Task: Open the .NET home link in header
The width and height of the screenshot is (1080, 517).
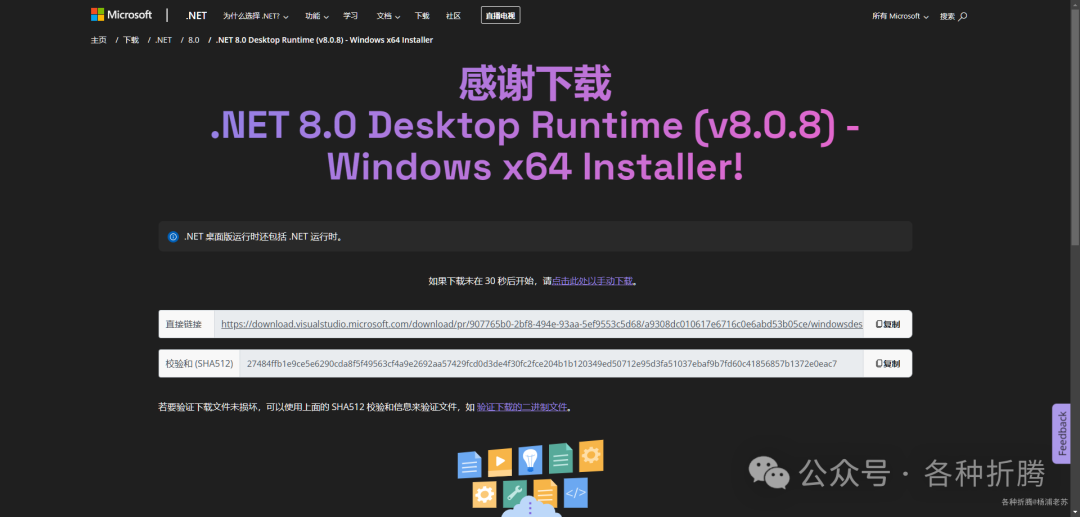Action: tap(196, 16)
